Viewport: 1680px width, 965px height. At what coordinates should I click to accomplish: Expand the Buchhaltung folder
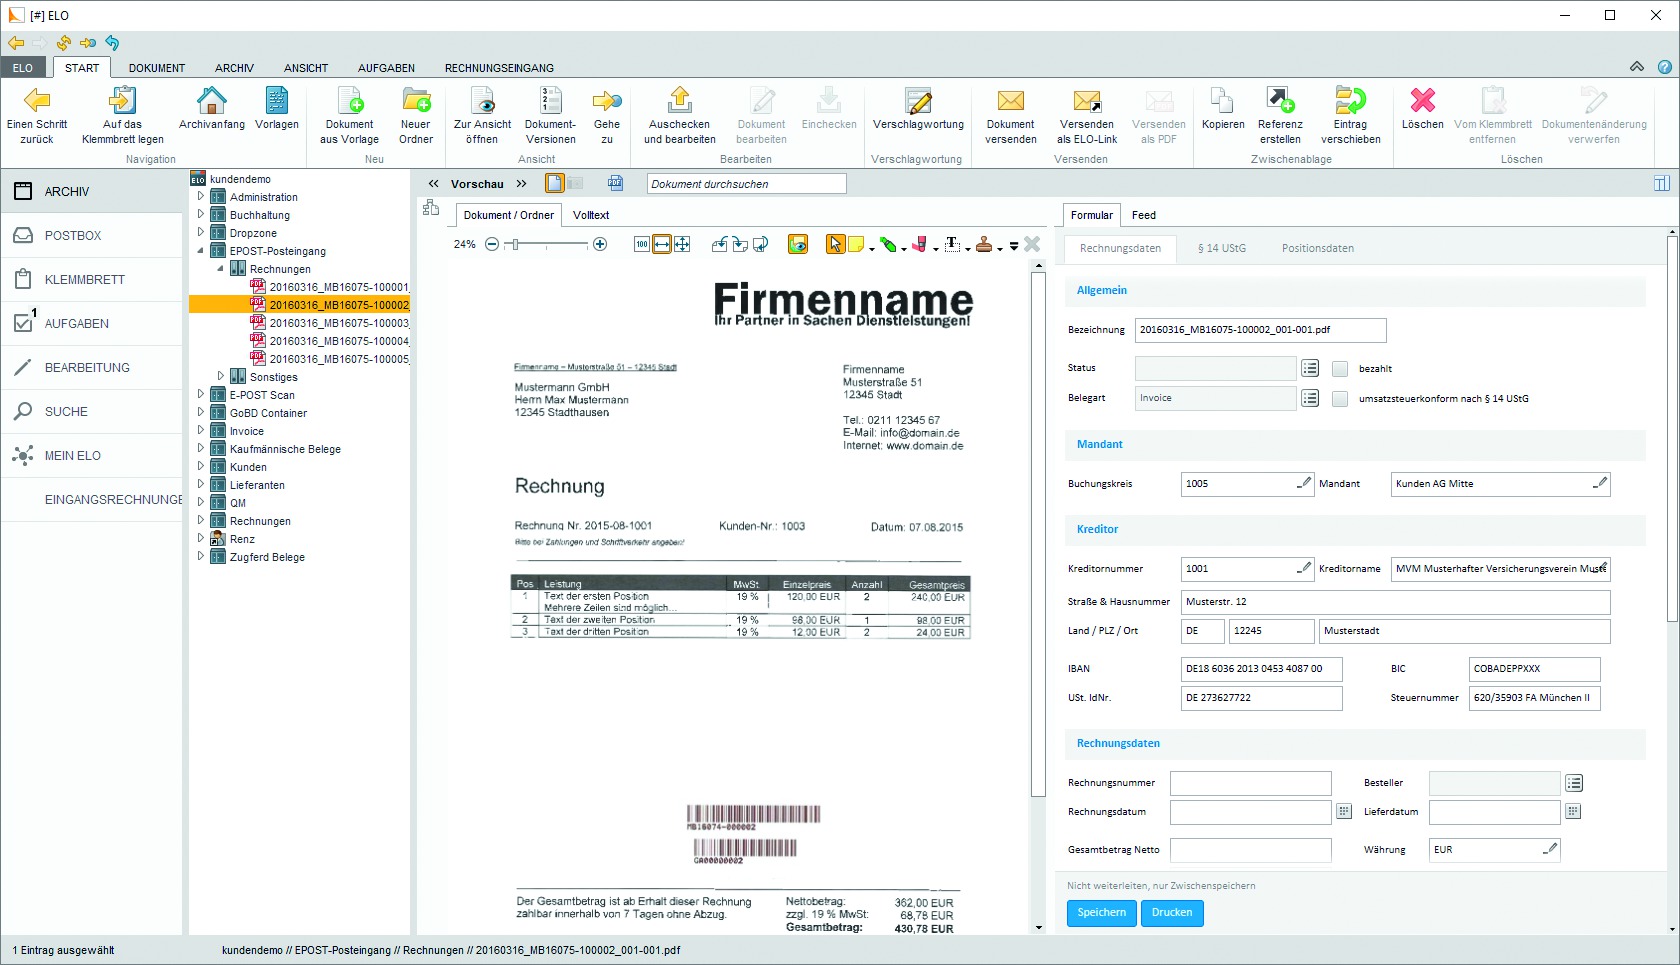pos(200,215)
